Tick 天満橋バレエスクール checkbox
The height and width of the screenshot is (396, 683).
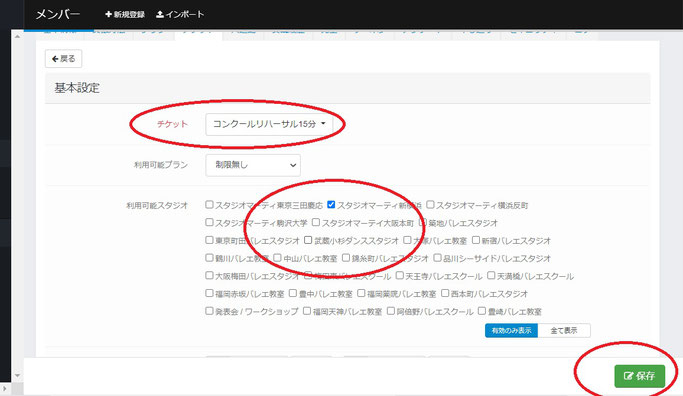[491, 275]
